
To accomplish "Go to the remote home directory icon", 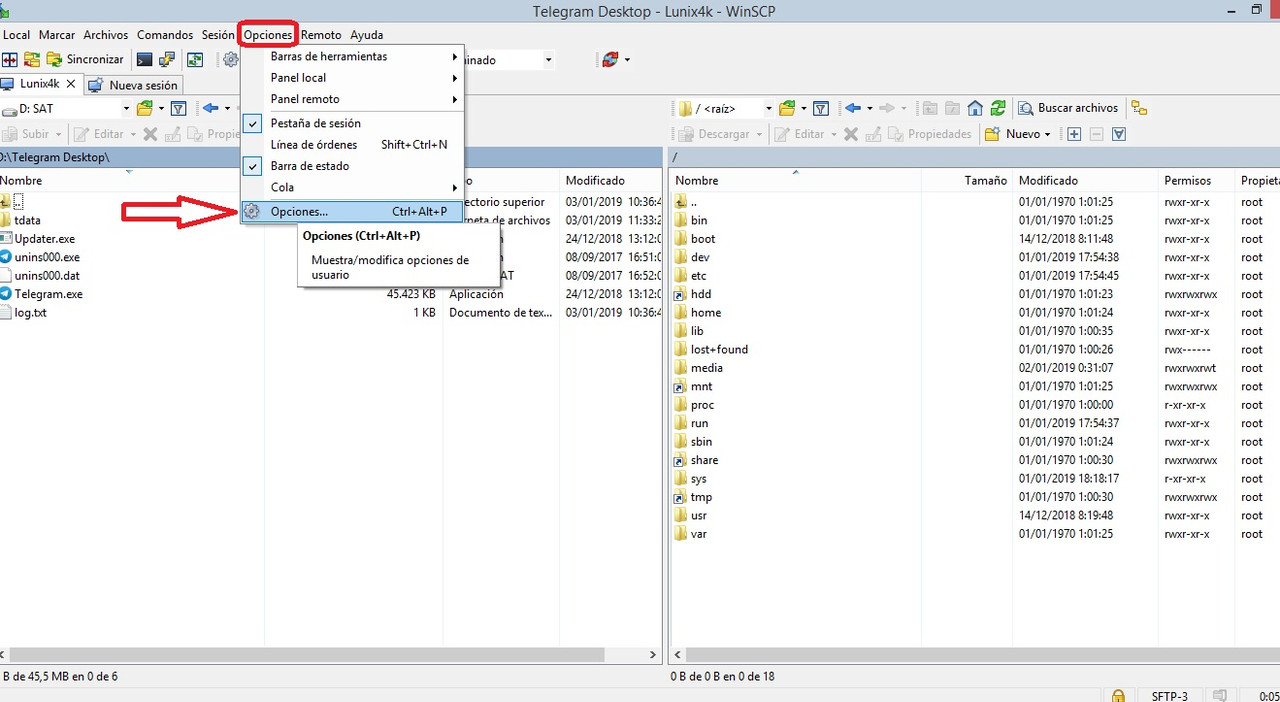I will point(974,108).
